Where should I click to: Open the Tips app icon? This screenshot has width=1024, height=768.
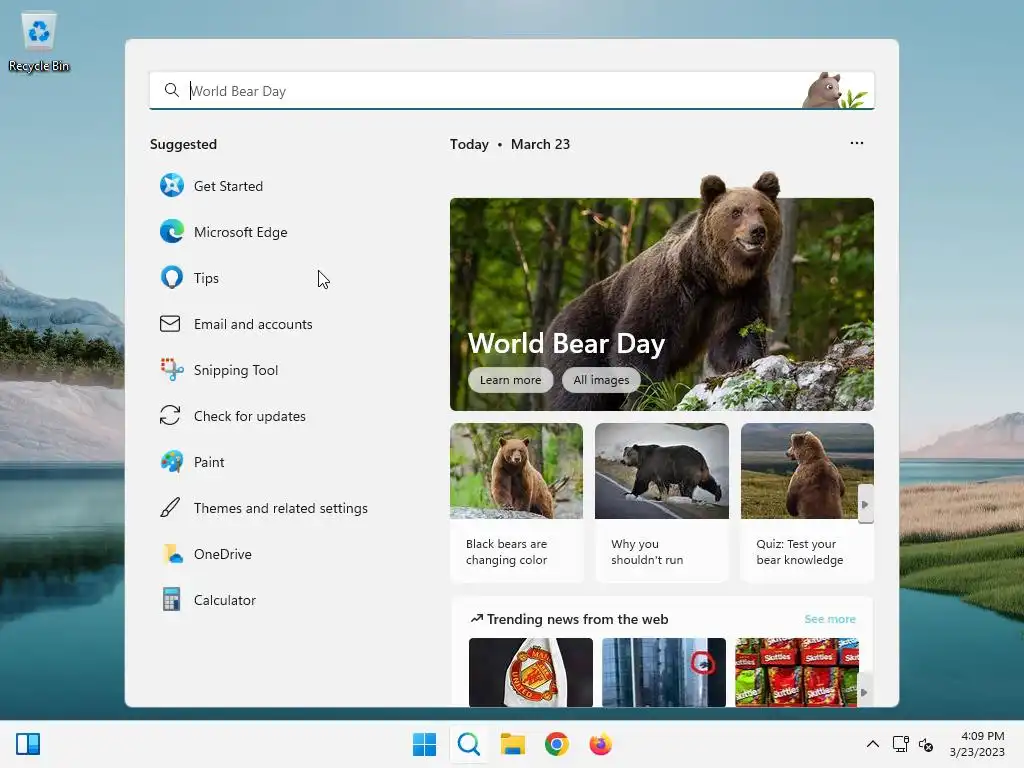tap(172, 278)
